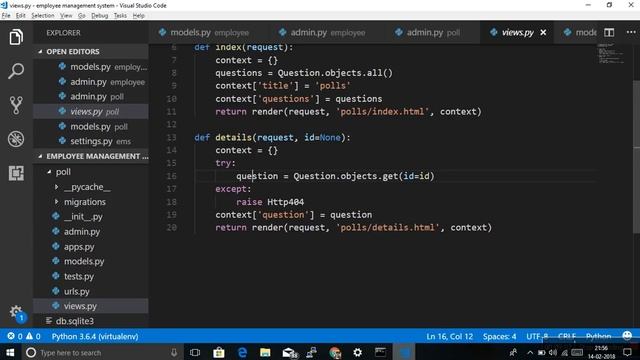Change file encoding UTF-8
640x360 pixels.
pyautogui.click(x=537, y=336)
